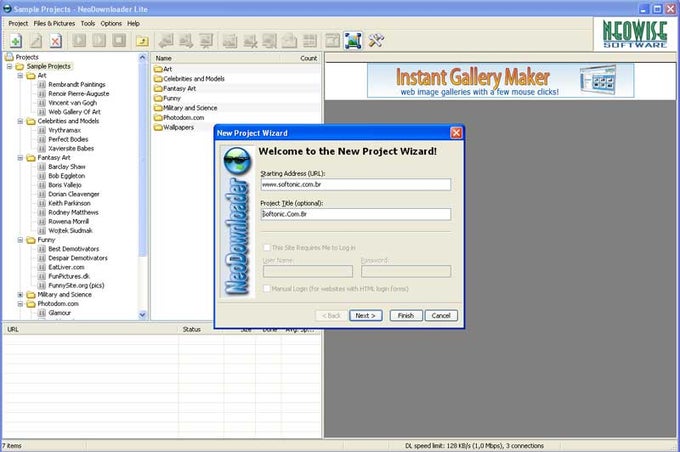
Task: Collapse the Art folder in the tree
Action: [20, 75]
